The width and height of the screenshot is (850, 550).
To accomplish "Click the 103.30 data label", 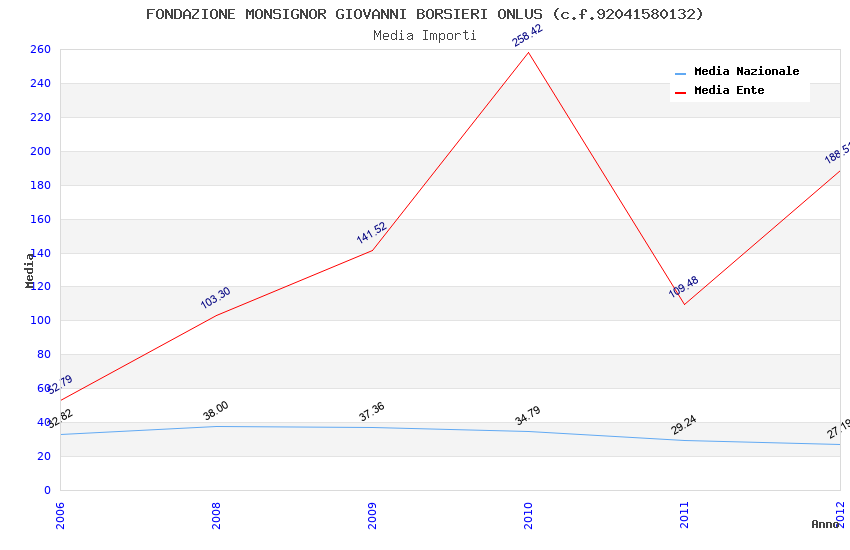I will tap(215, 297).
